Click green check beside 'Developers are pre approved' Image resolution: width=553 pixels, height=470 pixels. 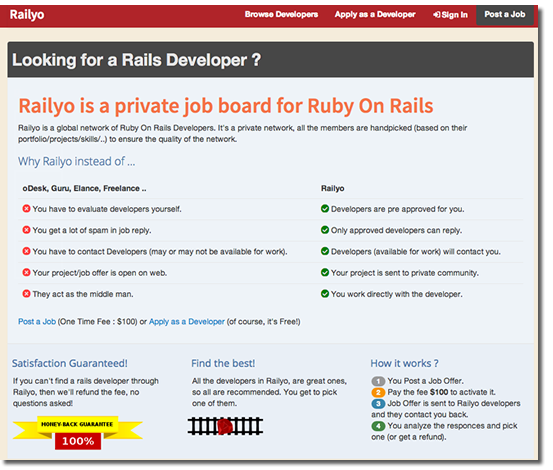point(325,209)
